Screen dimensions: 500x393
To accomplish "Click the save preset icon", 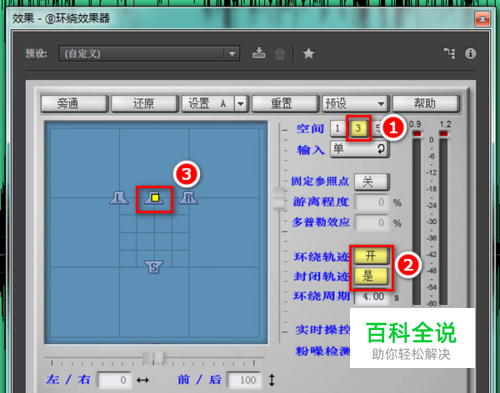I will (259, 53).
